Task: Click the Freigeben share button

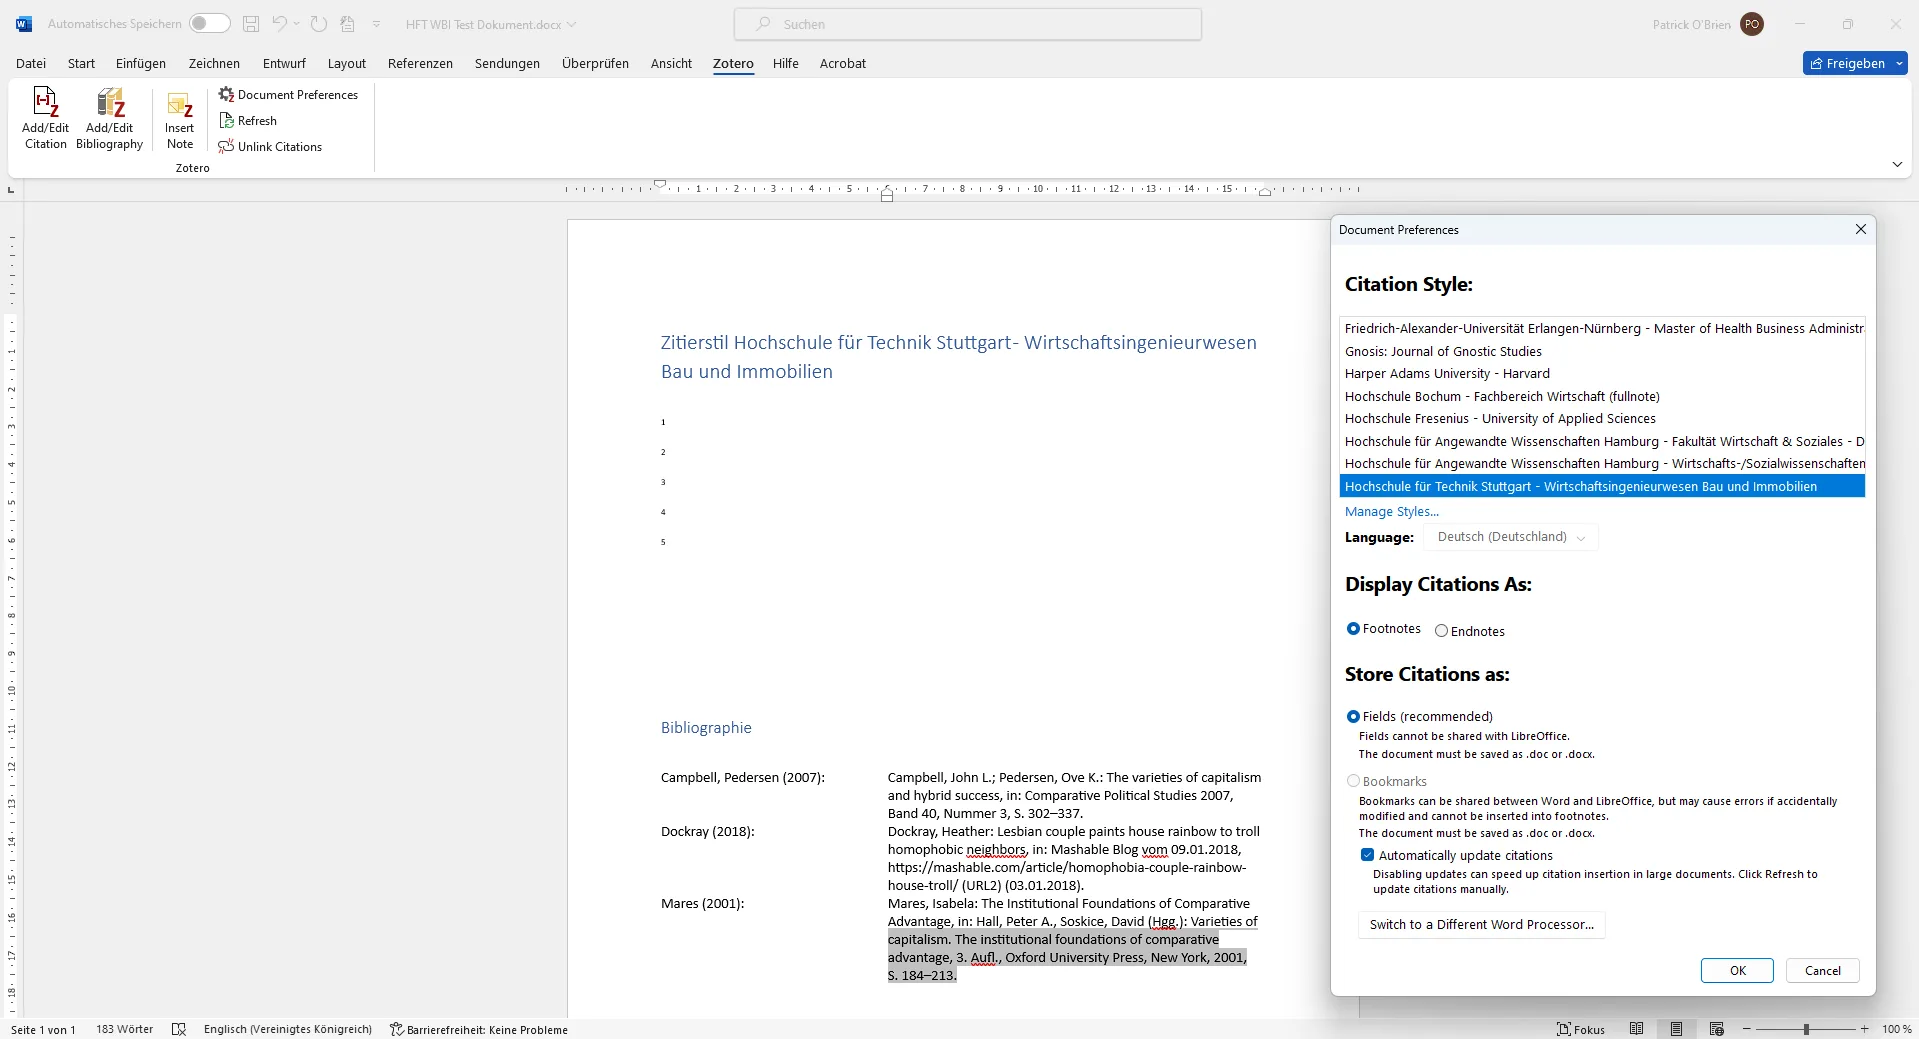Action: 1846,63
